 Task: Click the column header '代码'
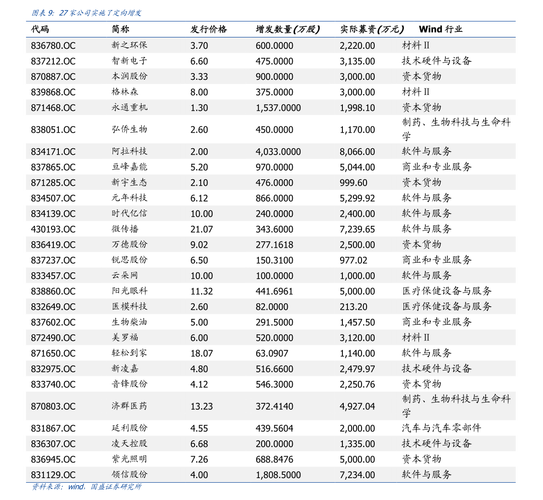pos(40,29)
